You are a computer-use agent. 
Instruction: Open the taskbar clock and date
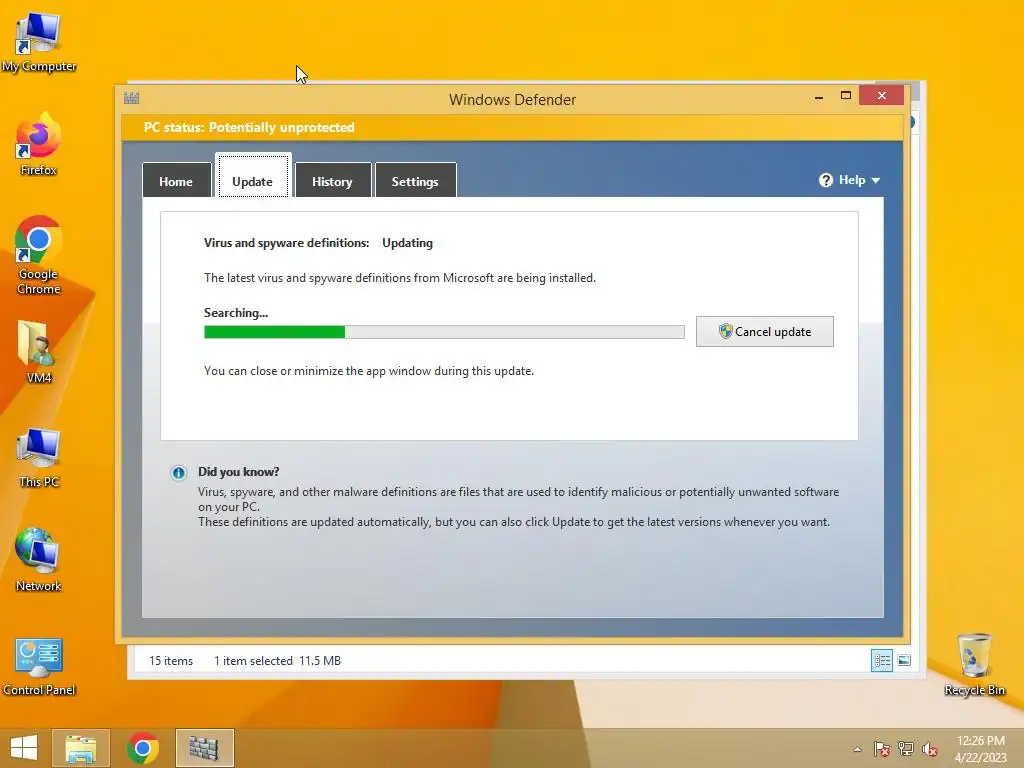pos(980,749)
